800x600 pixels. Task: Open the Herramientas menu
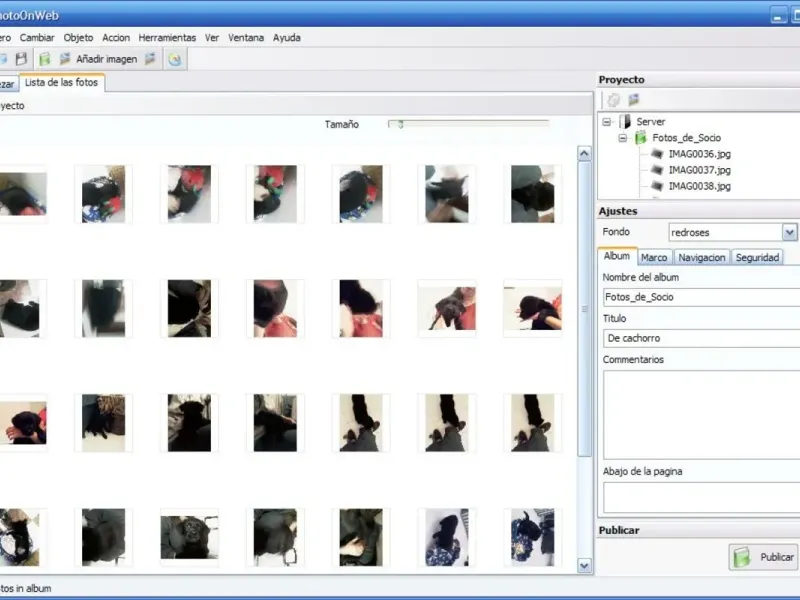point(167,38)
